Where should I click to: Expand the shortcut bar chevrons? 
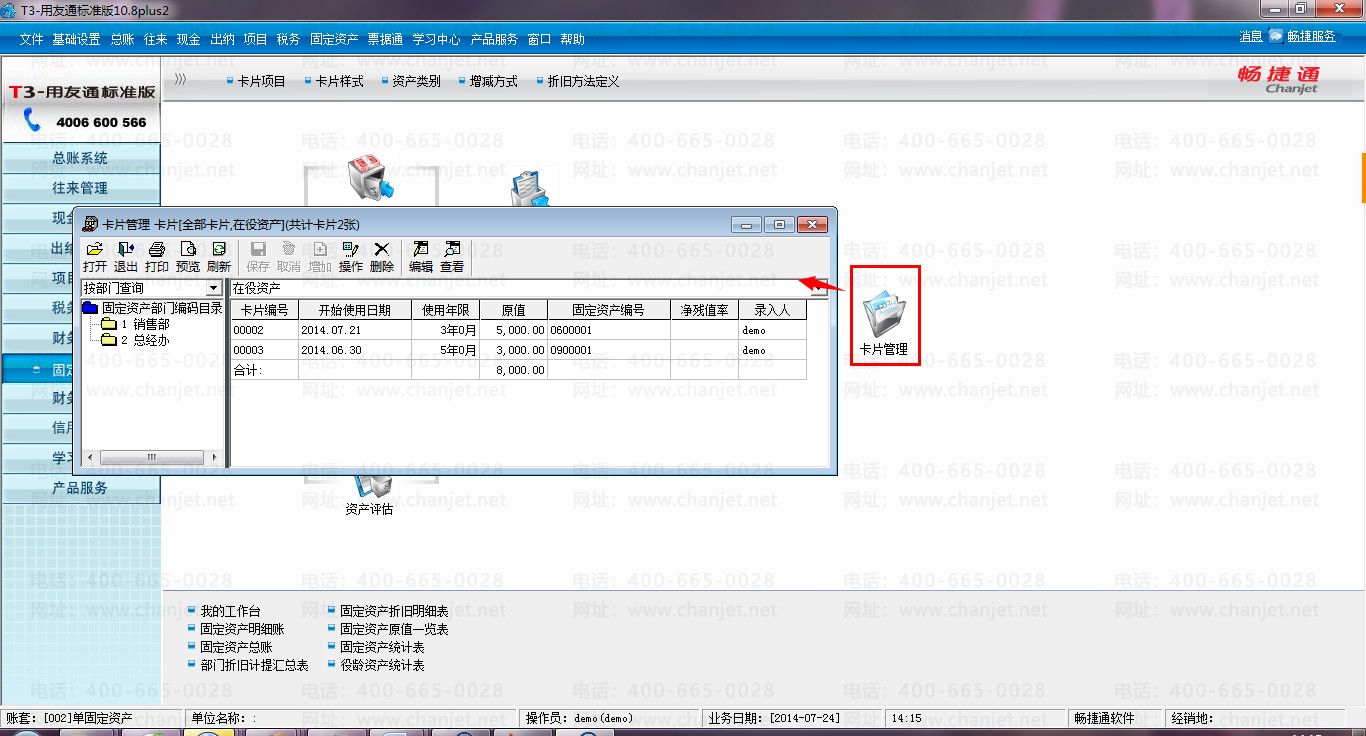point(180,79)
